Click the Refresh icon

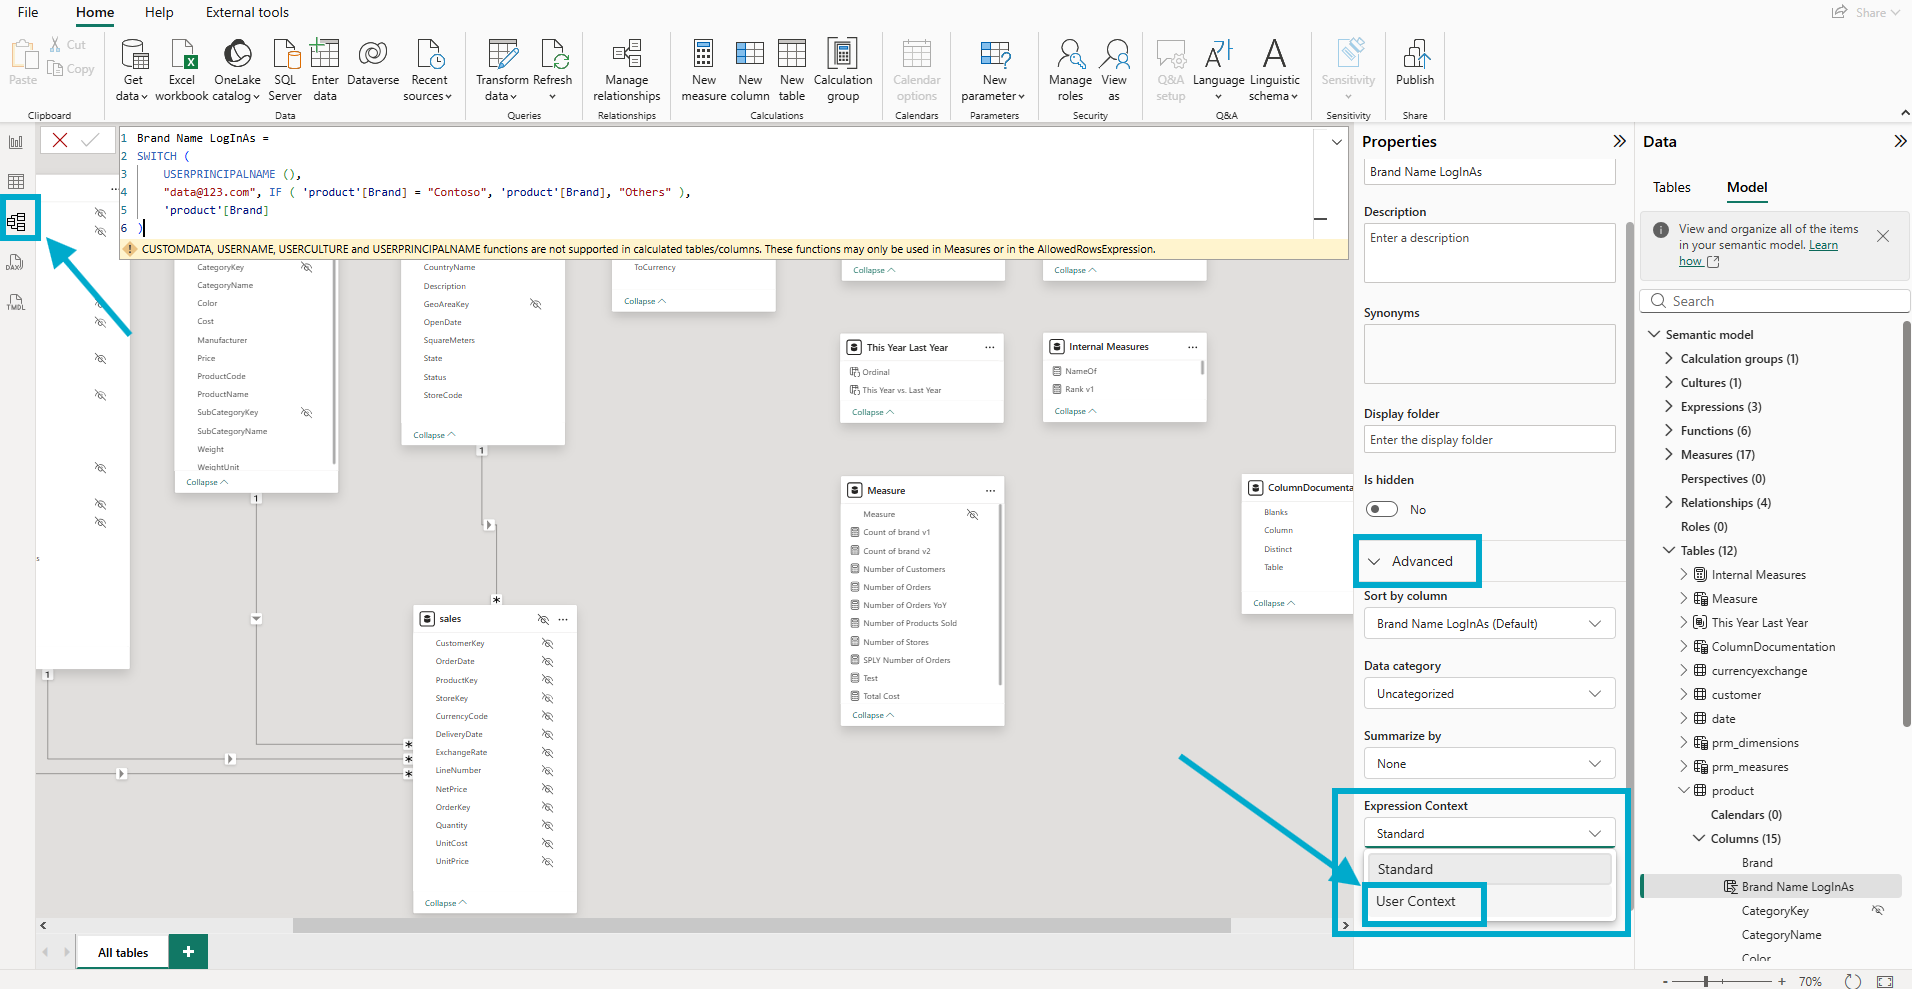click(x=553, y=70)
